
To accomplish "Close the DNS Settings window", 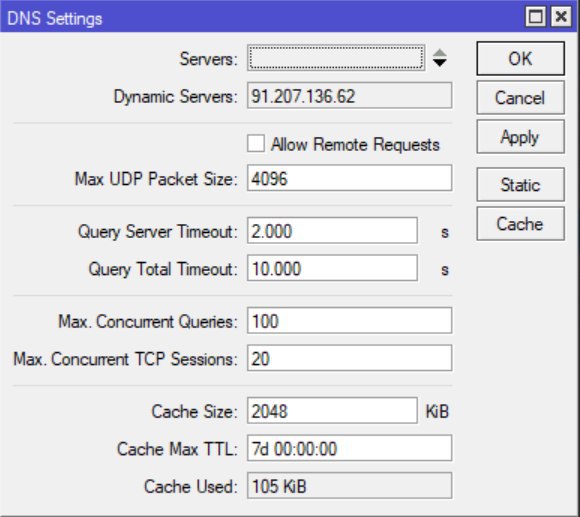I will pyautogui.click(x=561, y=17).
